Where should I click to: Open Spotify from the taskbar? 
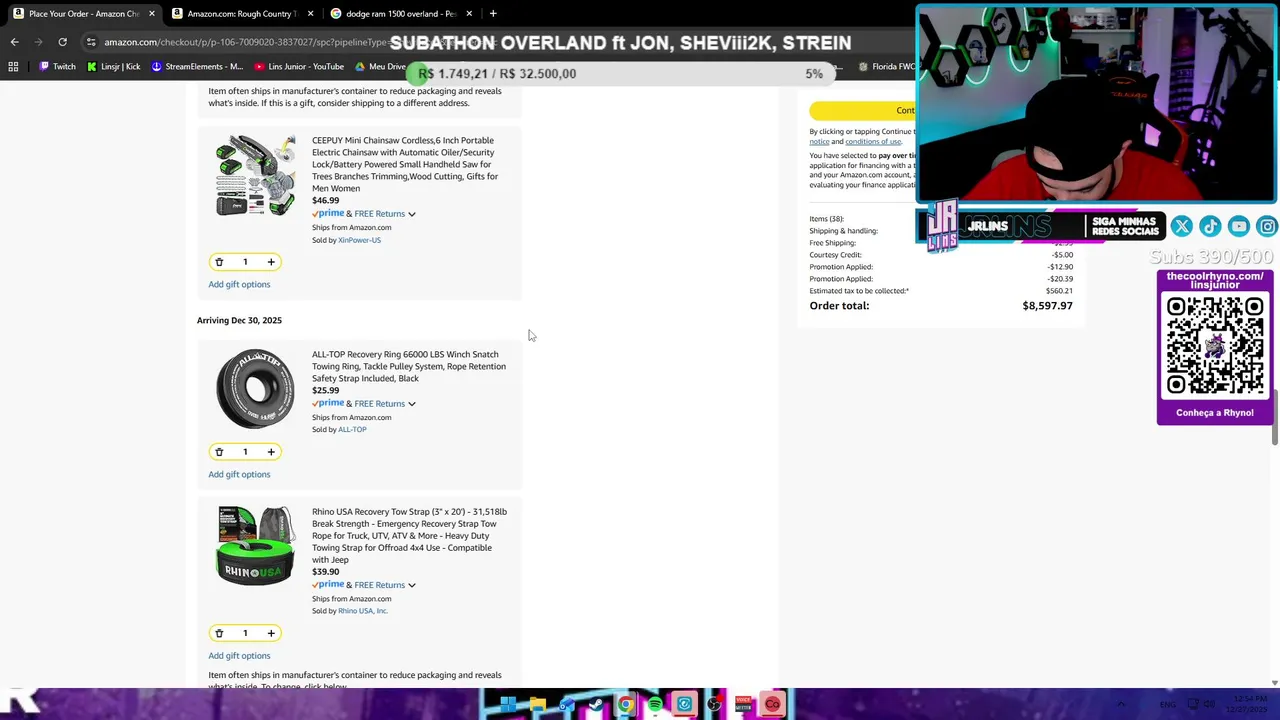(655, 705)
